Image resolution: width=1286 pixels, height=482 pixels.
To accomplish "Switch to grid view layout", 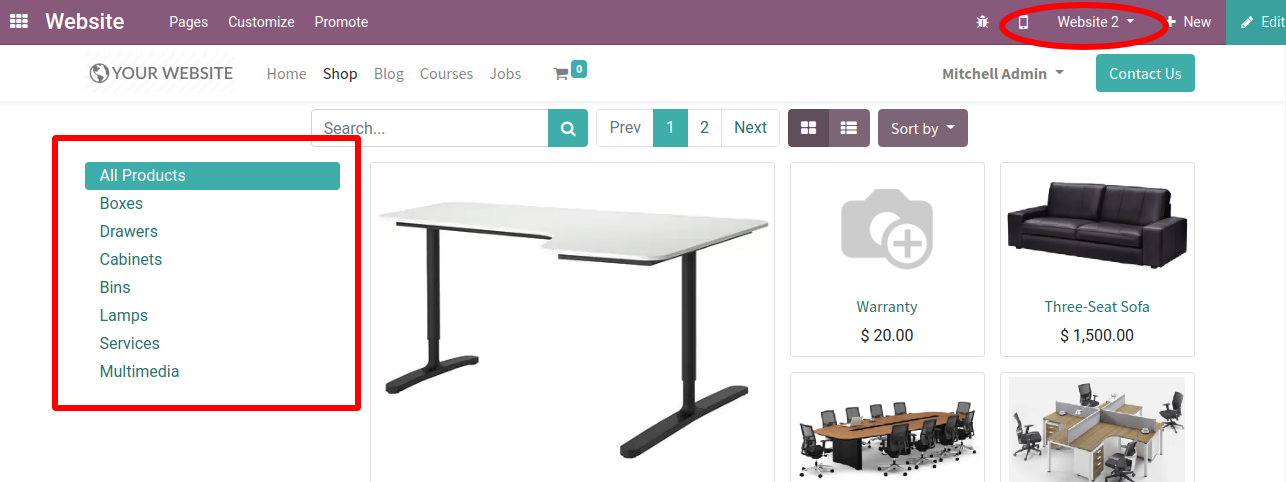I will pos(808,128).
